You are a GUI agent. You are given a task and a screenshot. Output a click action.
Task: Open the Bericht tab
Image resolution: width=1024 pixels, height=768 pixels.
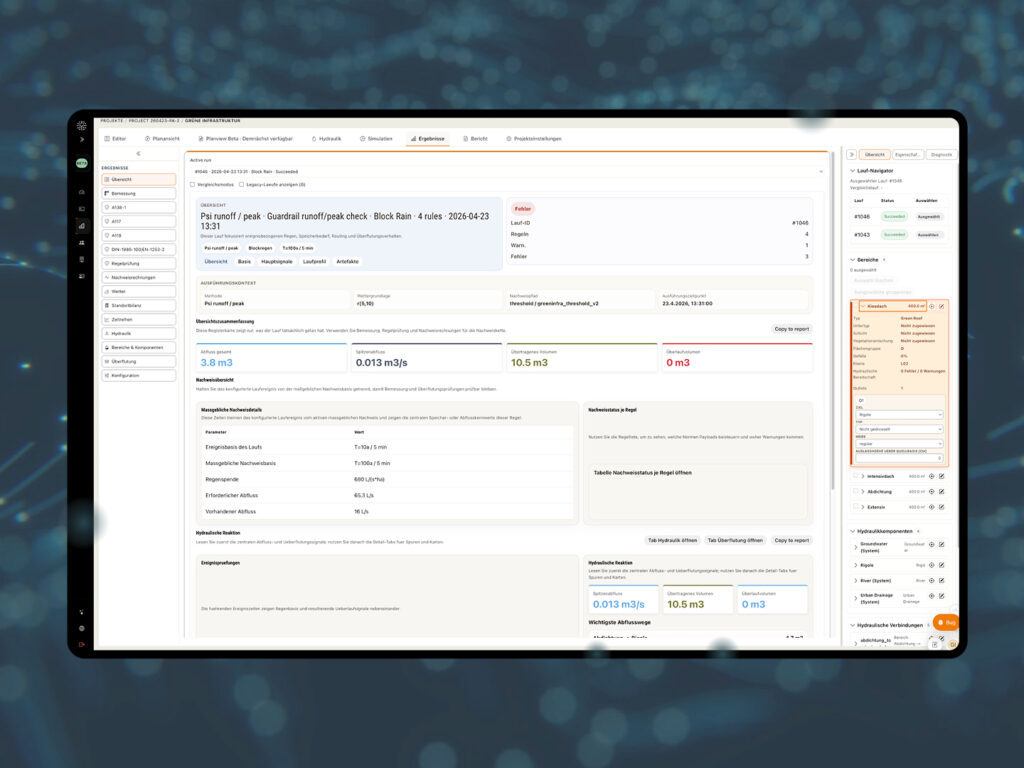[x=475, y=139]
